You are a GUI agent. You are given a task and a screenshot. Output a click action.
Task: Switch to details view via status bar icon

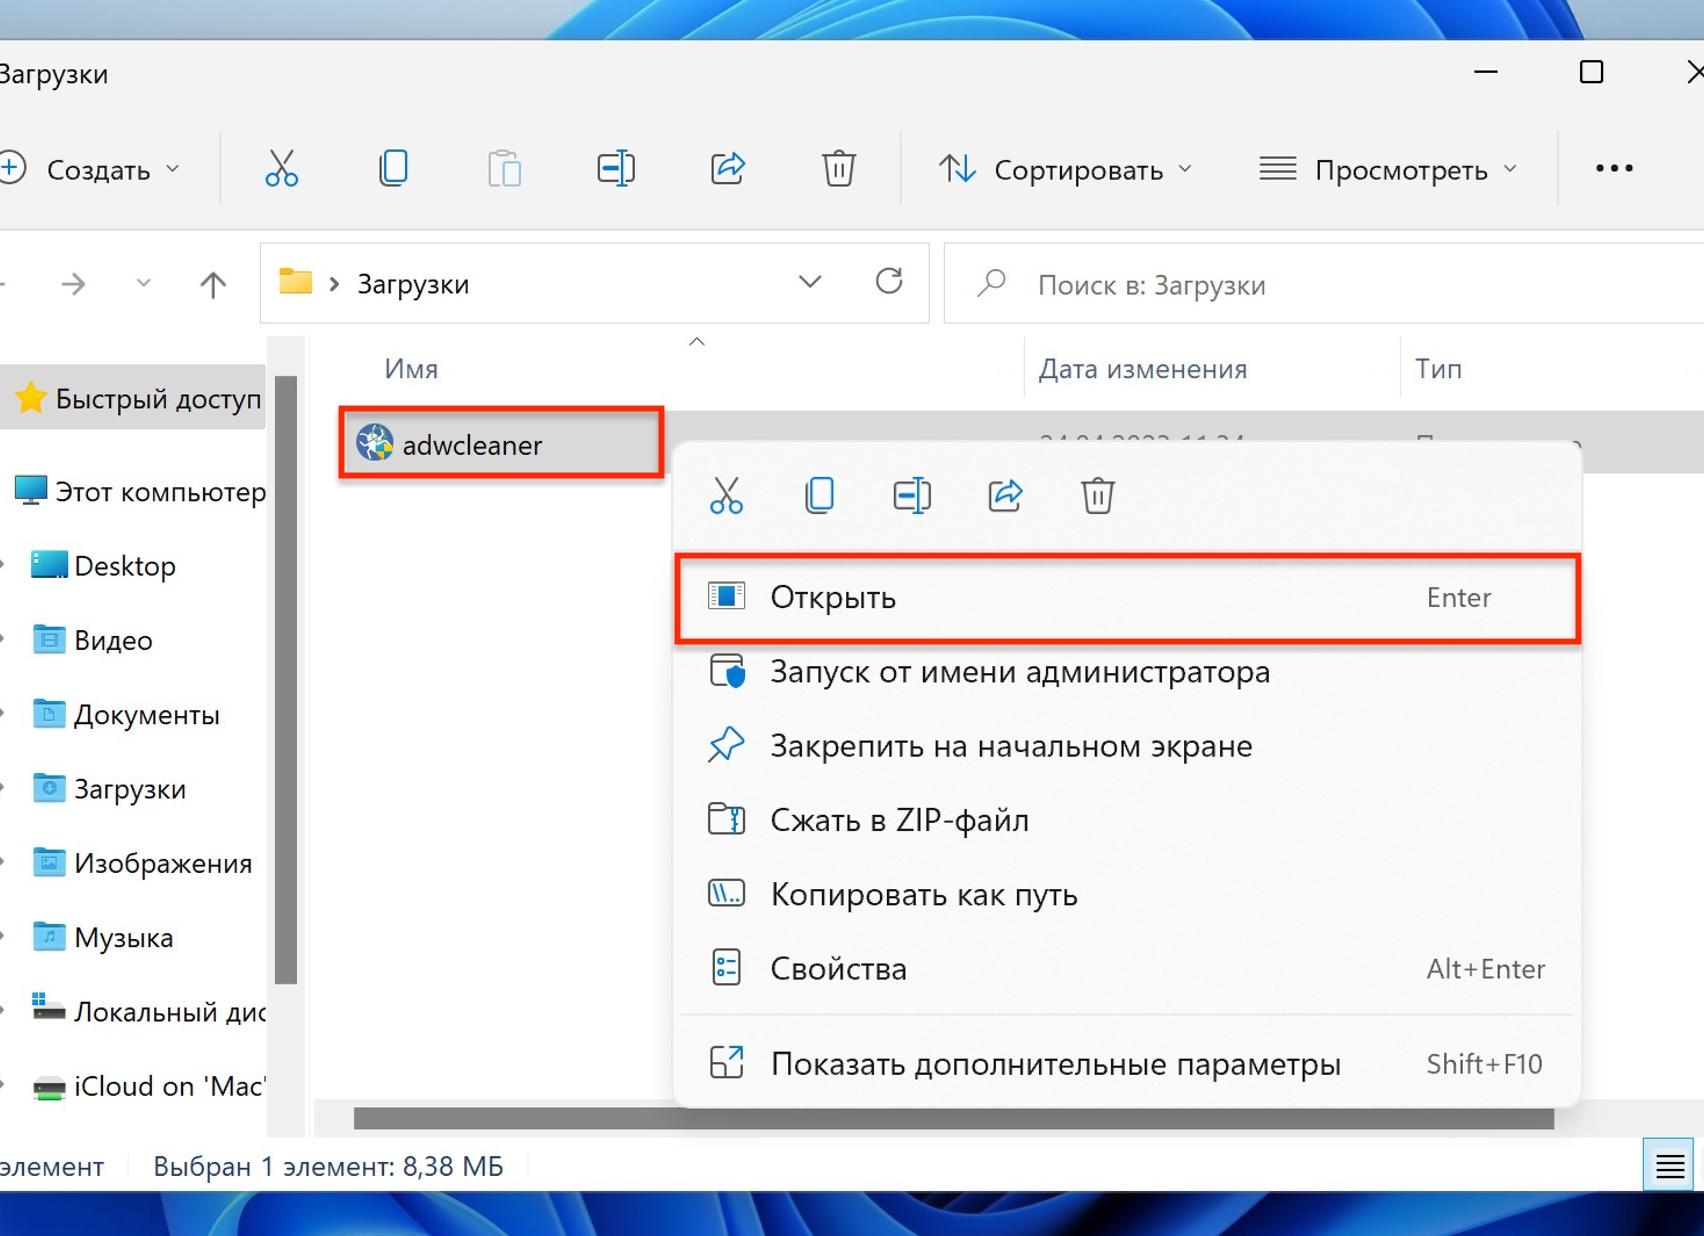point(1668,1166)
